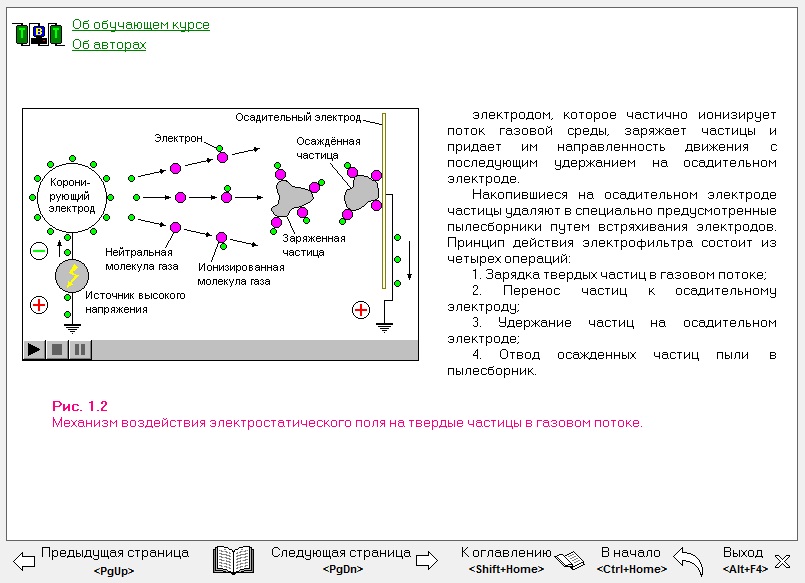This screenshot has width=805, height=583.
Task: Click 'Выход' to exit
Action: (743, 553)
